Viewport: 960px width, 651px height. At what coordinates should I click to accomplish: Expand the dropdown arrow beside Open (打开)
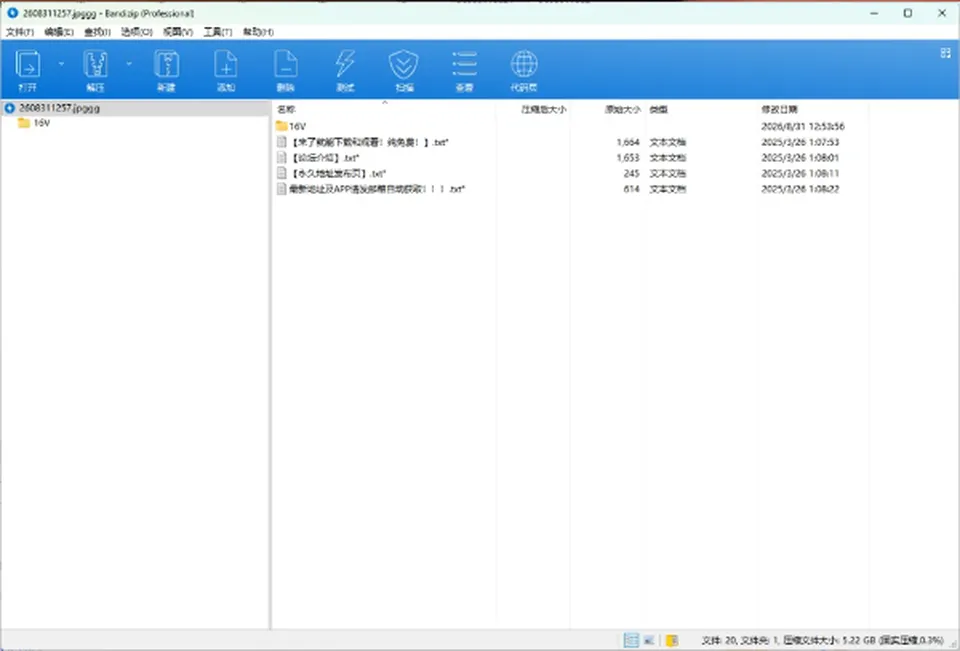pos(61,63)
